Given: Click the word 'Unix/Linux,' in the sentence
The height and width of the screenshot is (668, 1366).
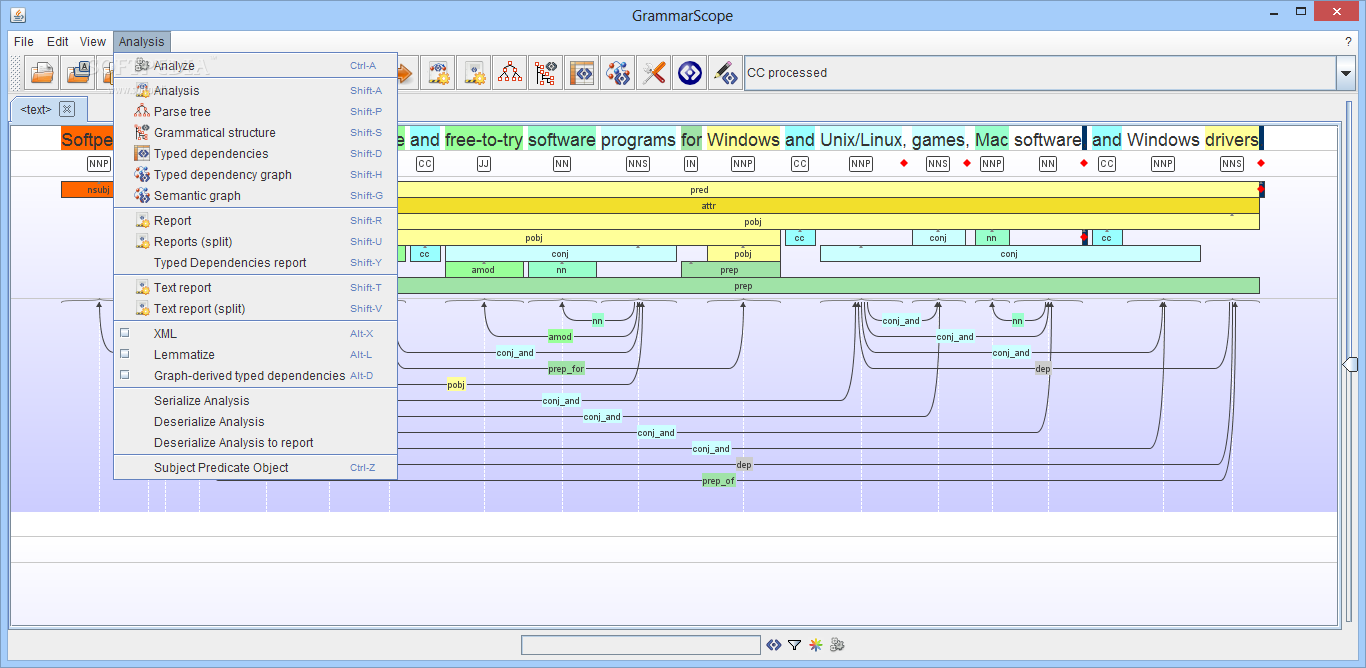Looking at the screenshot, I should pyautogui.click(x=863, y=140).
